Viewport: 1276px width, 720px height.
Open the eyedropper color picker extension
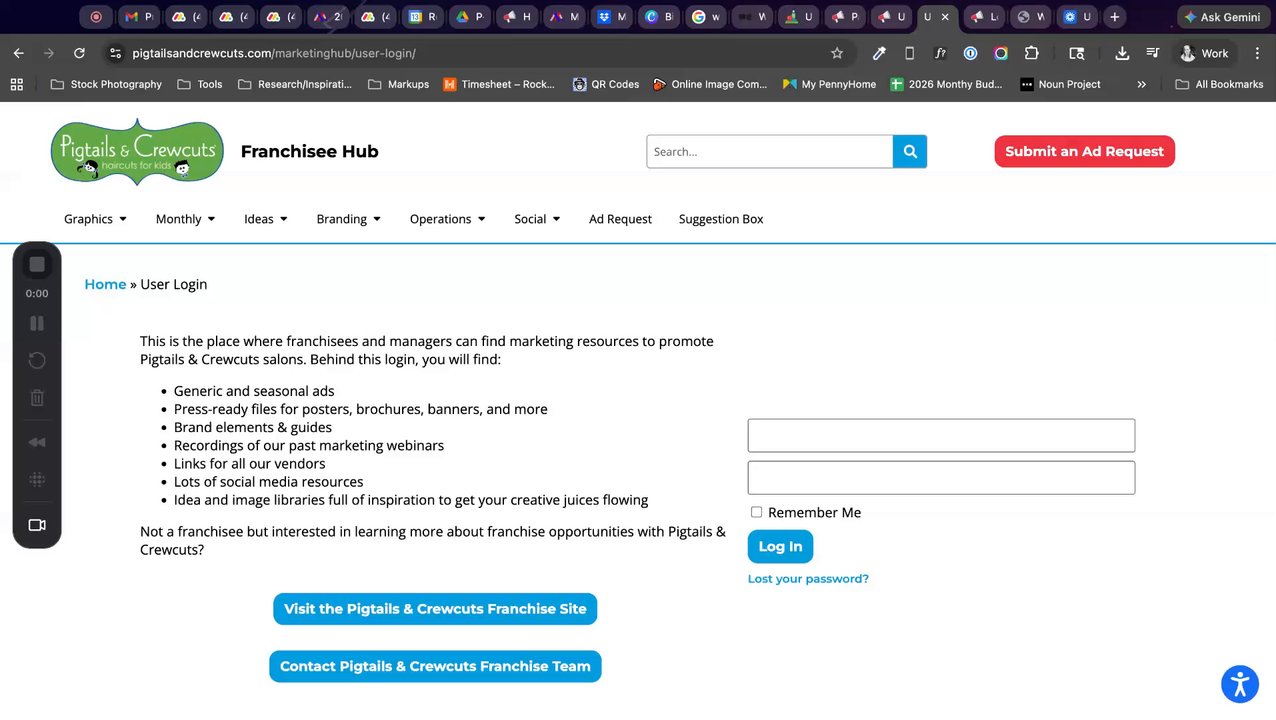click(879, 53)
